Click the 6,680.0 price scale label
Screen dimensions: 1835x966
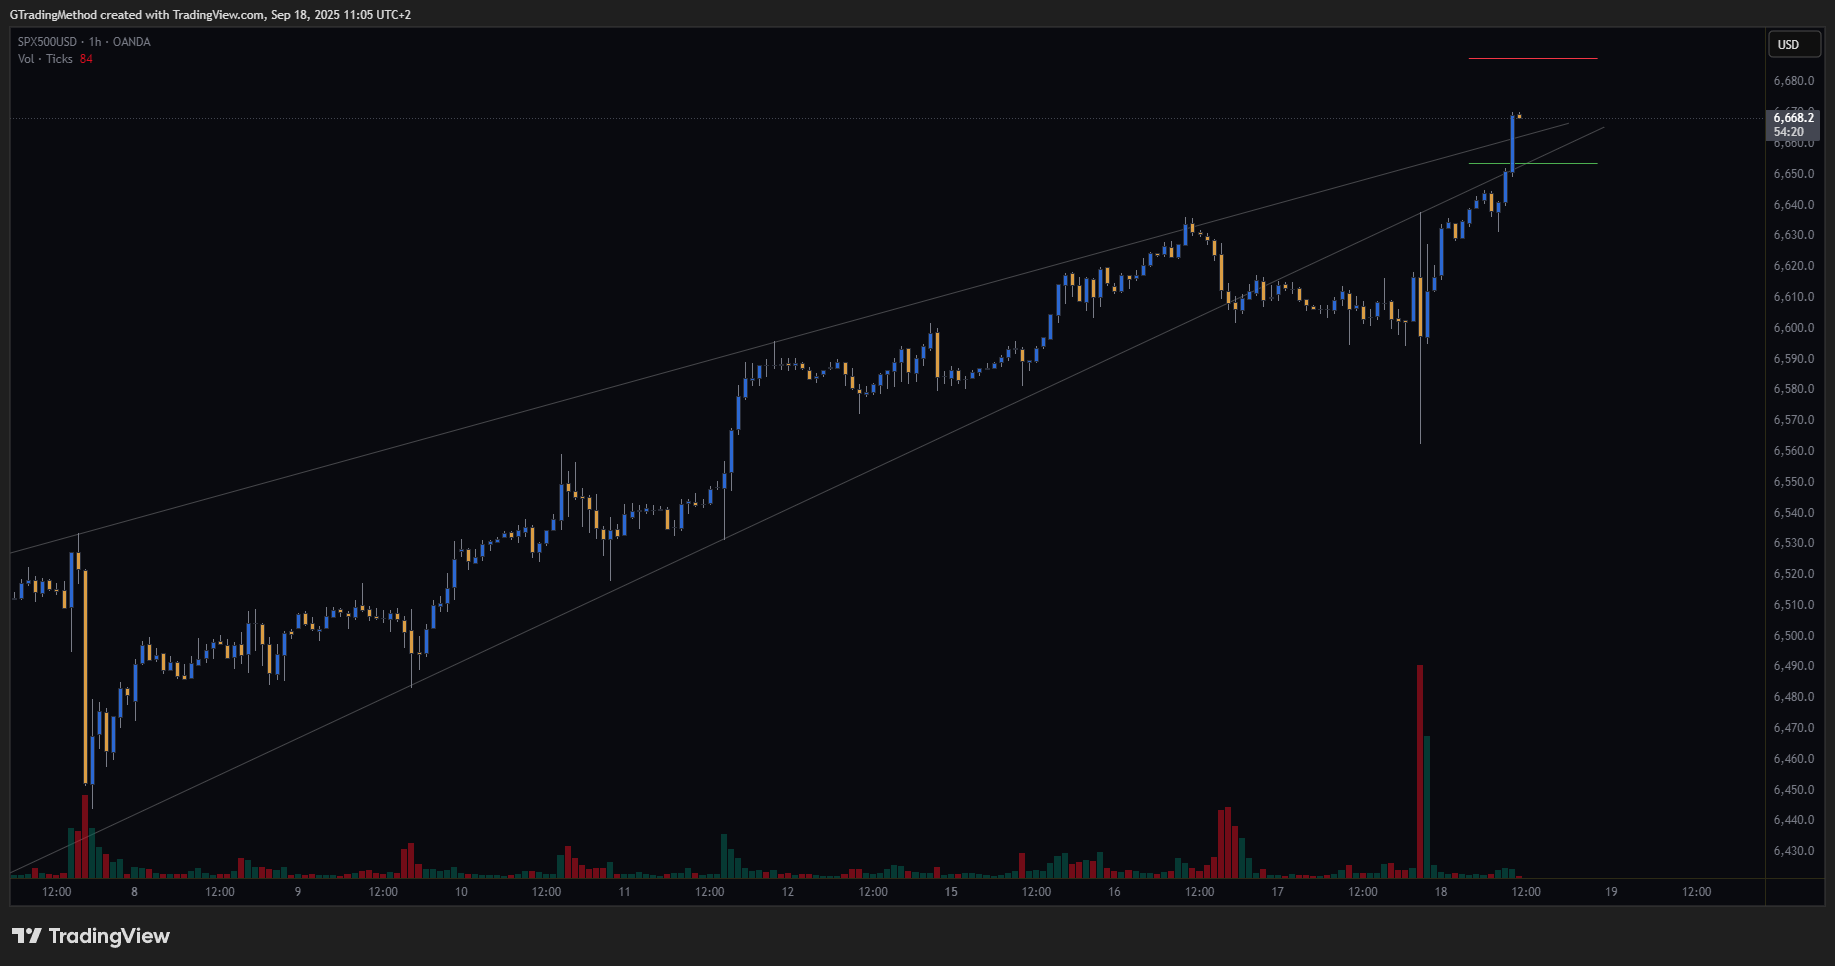[1794, 81]
